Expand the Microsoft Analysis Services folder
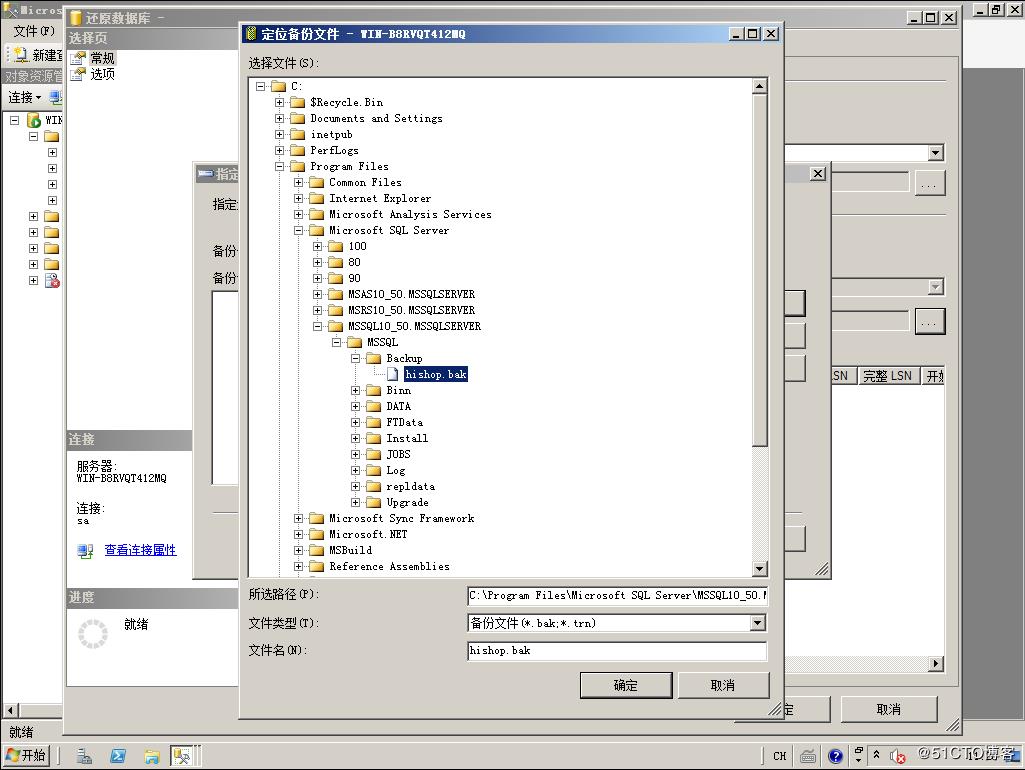1025x770 pixels. point(299,214)
